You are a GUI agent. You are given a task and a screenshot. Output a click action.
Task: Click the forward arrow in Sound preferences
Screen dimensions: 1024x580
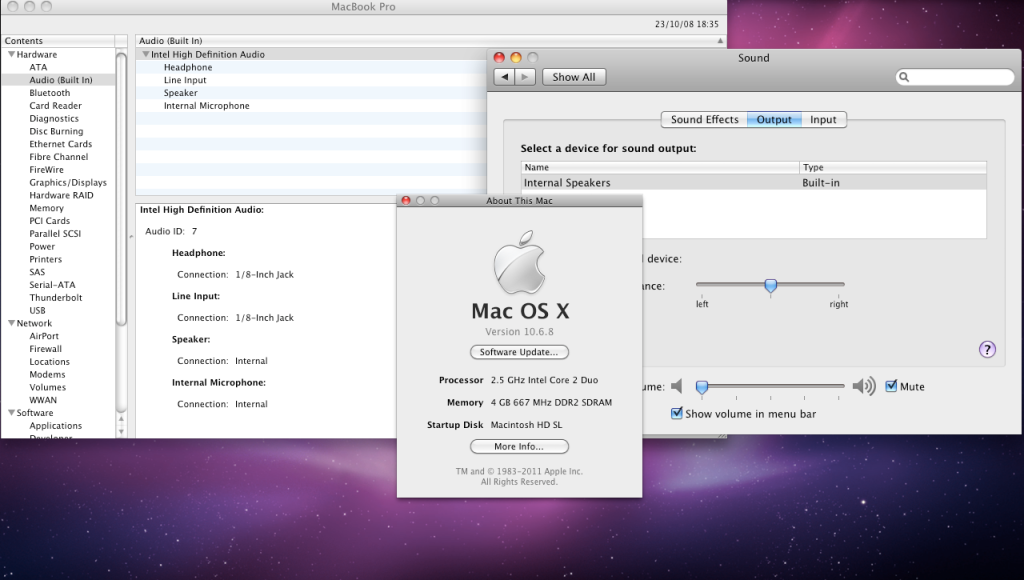coord(526,77)
